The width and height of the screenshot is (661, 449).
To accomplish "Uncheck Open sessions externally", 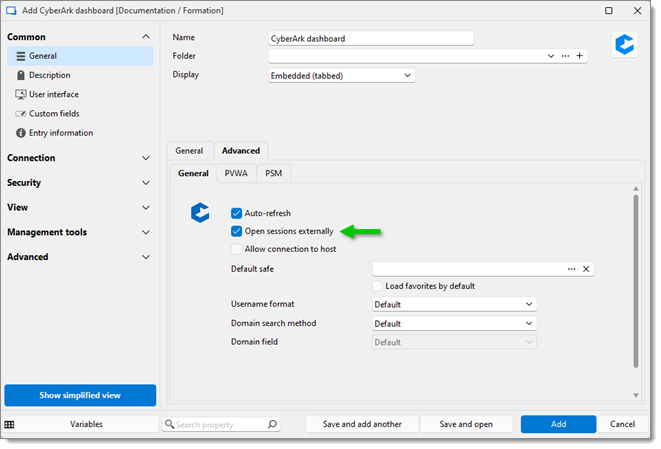I will coord(236,231).
